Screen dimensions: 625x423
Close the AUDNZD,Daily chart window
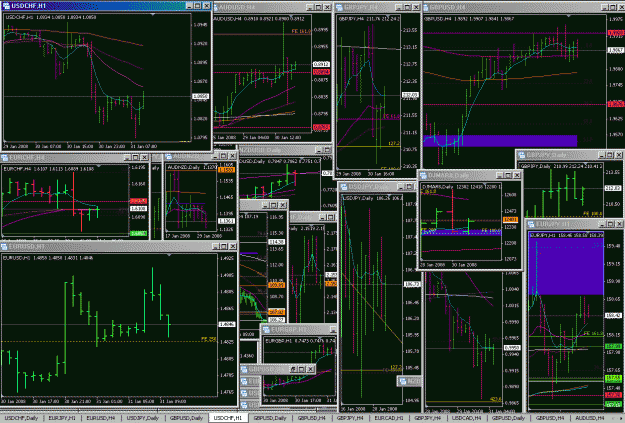[x=232, y=156]
